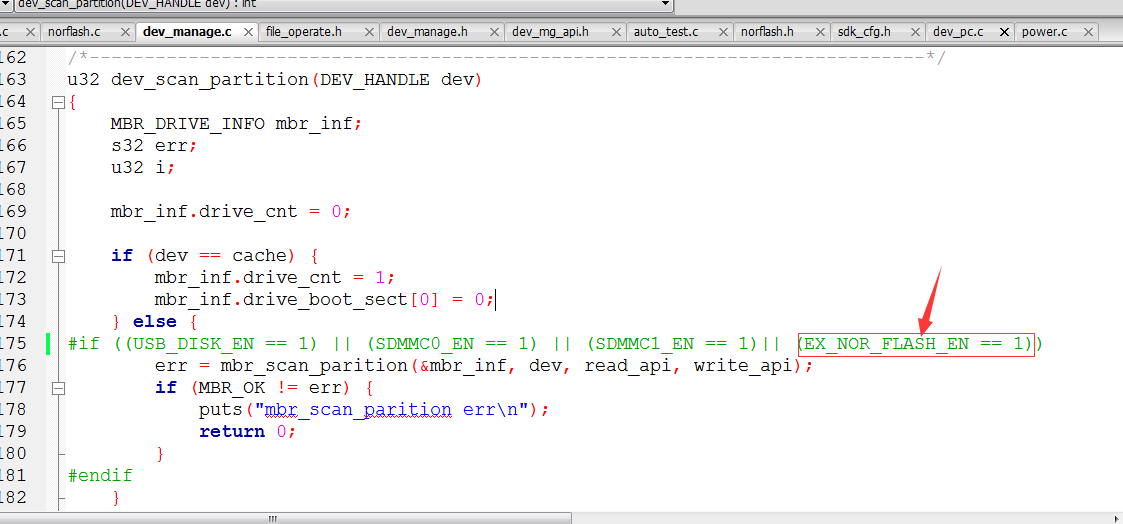Close the dev_manage.c tab
Image resolution: width=1123 pixels, height=524 pixels.
[x=249, y=32]
